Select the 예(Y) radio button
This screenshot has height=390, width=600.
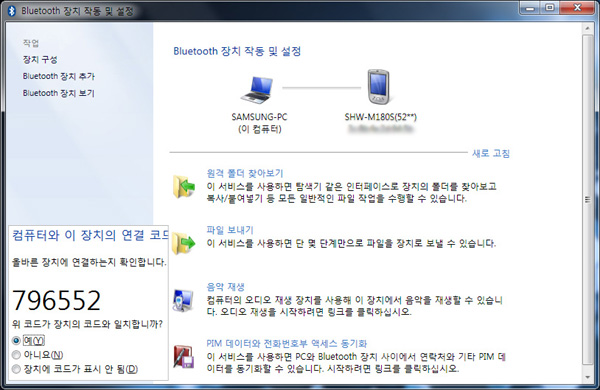[x=16, y=340]
